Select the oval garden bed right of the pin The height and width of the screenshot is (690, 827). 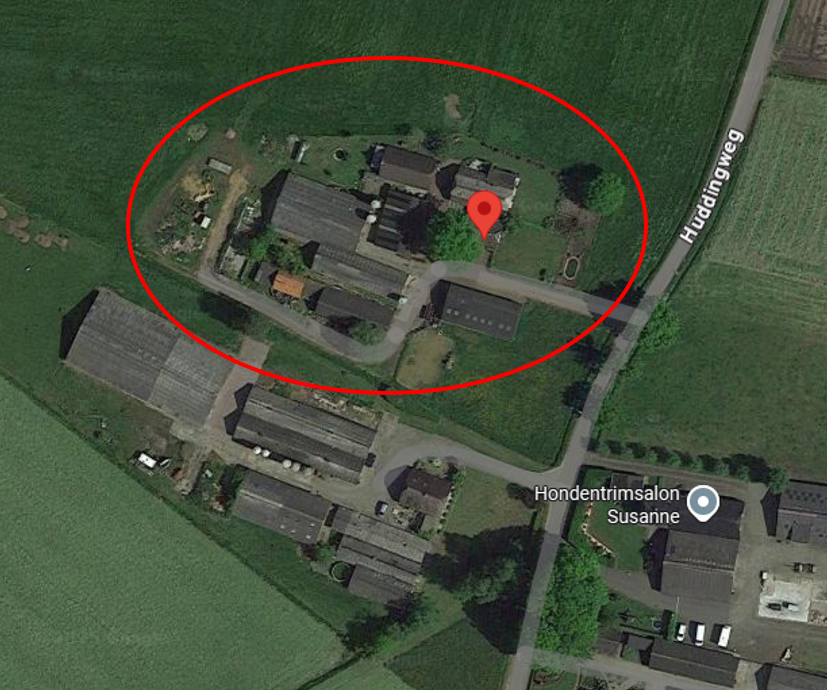coord(571,267)
